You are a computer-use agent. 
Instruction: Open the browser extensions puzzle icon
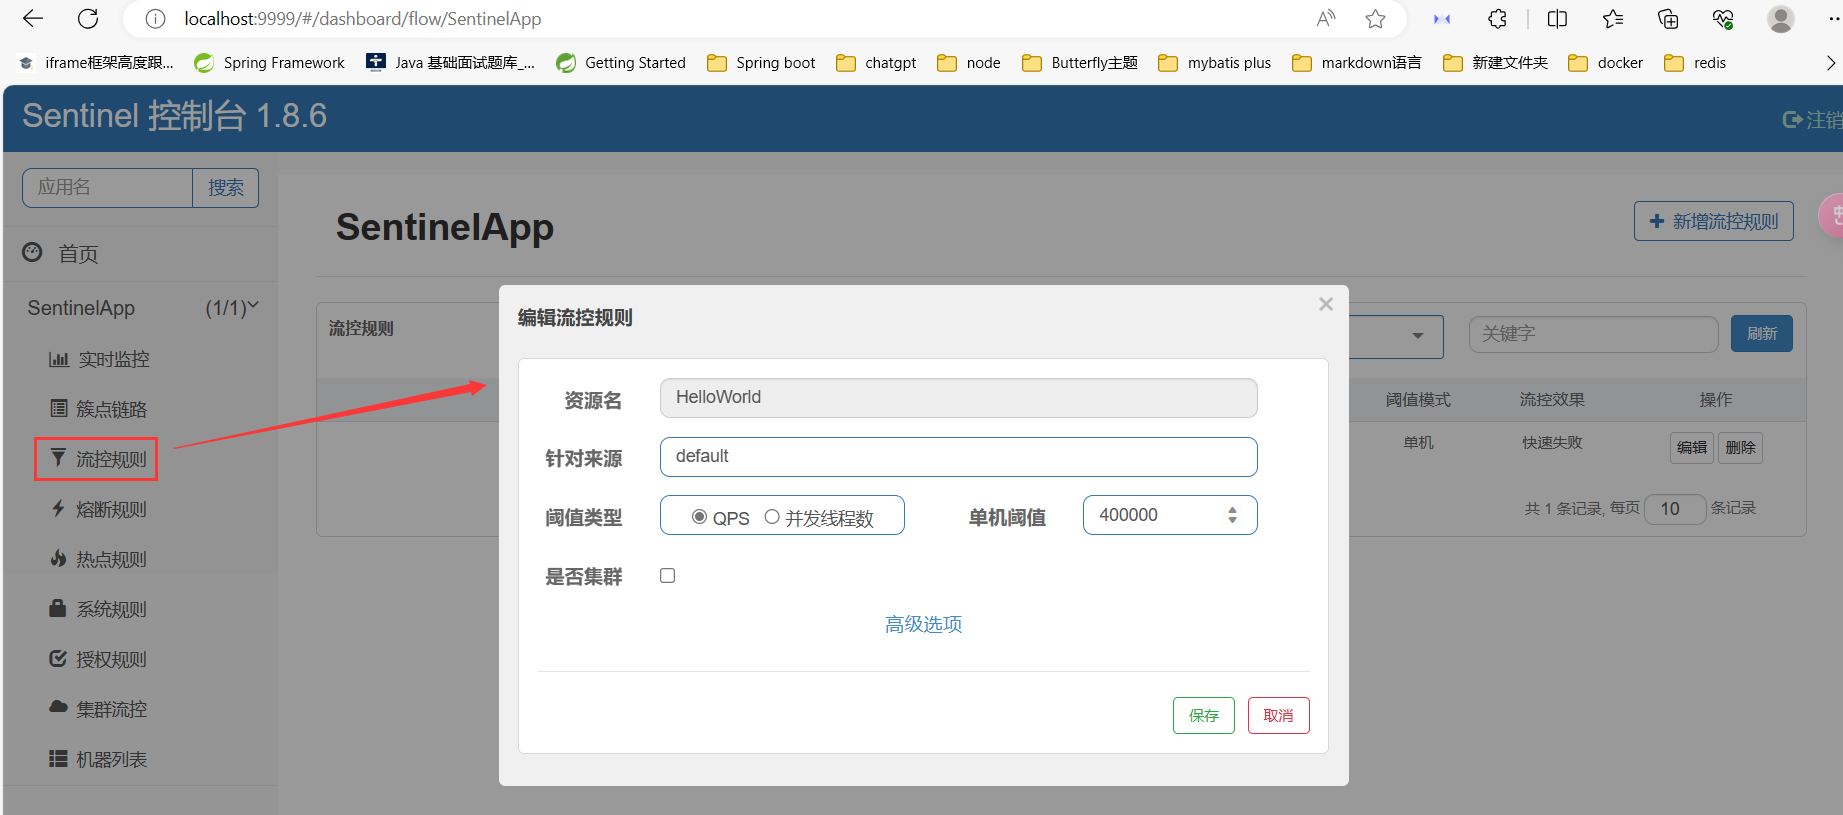click(1497, 19)
